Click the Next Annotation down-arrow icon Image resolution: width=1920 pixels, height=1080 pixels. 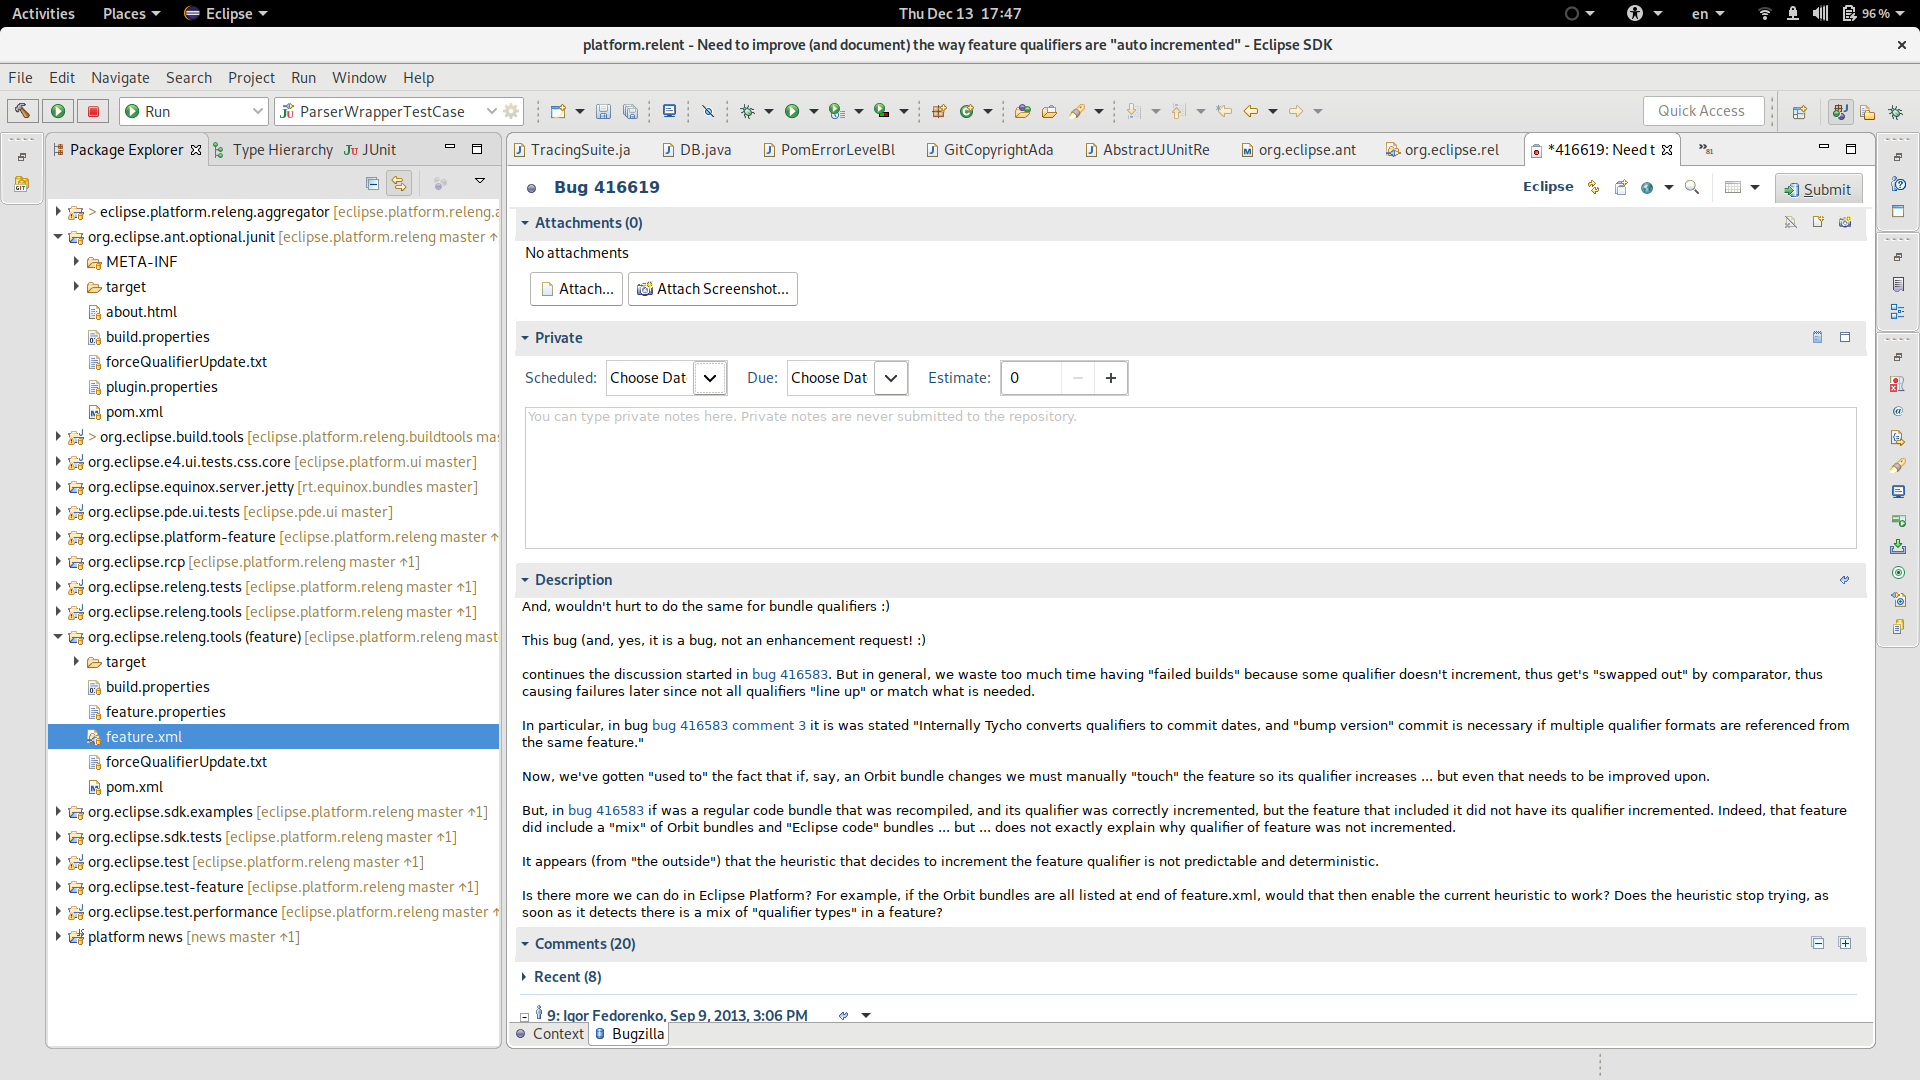tap(1133, 111)
